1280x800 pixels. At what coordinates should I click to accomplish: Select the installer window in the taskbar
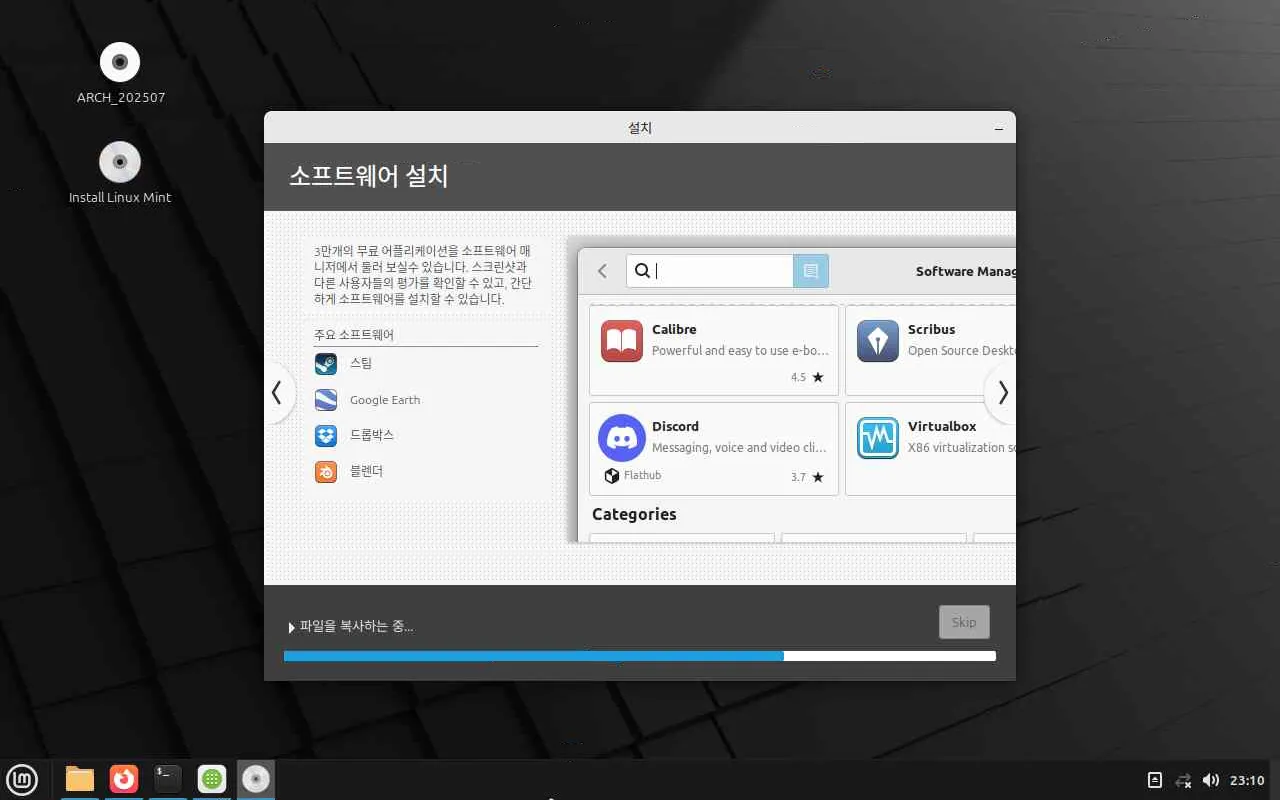click(x=256, y=778)
